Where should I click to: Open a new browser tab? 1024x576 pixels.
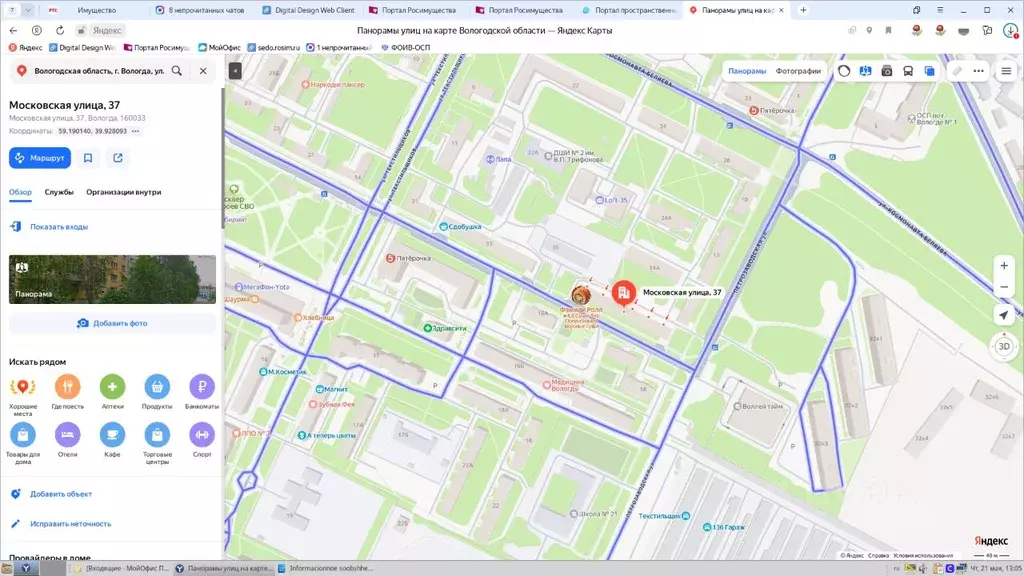803,10
